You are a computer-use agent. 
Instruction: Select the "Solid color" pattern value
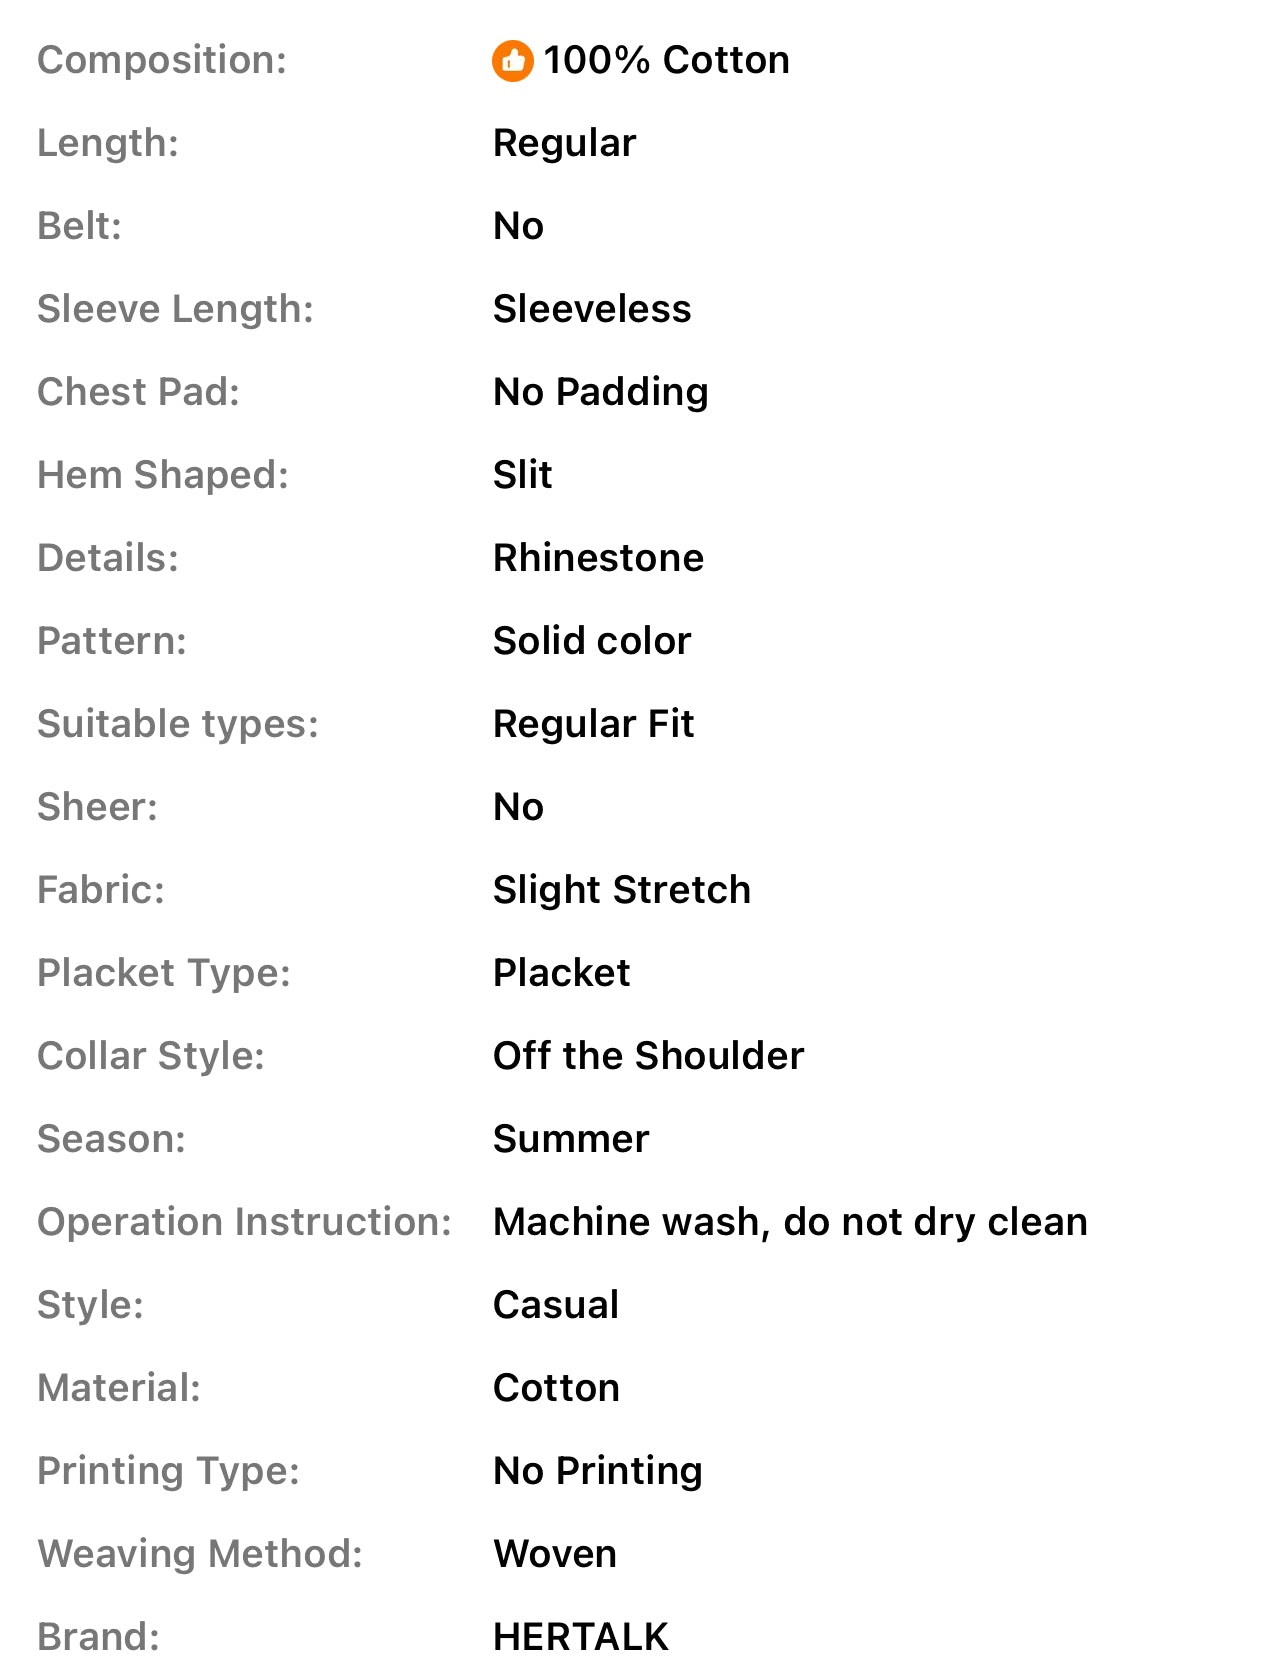tap(592, 641)
